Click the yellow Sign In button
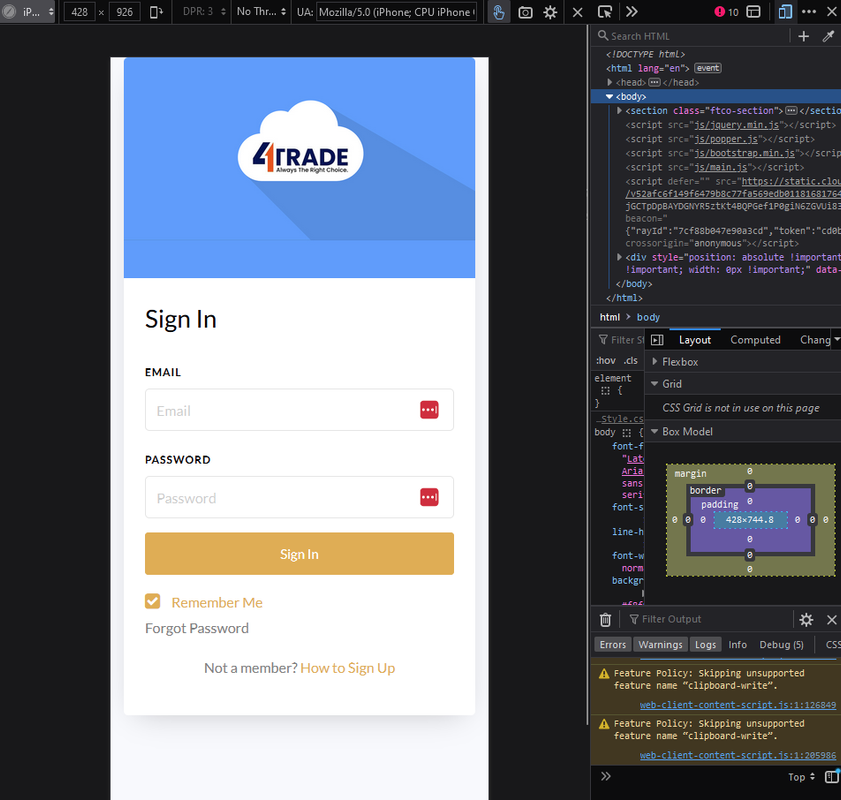Screen dimensions: 841x800 pos(299,554)
